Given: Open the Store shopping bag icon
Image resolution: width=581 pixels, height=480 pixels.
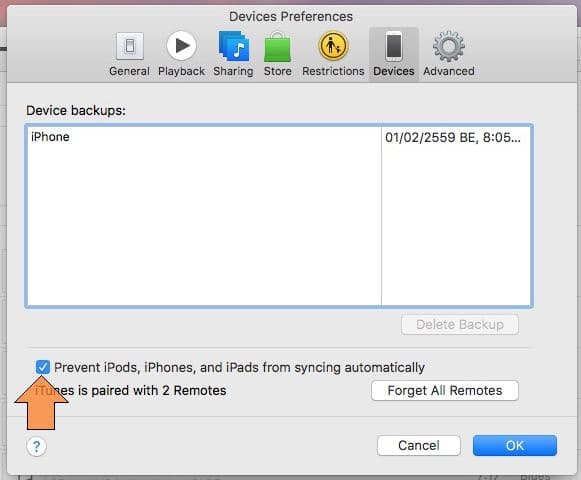Looking at the screenshot, I should 278,47.
